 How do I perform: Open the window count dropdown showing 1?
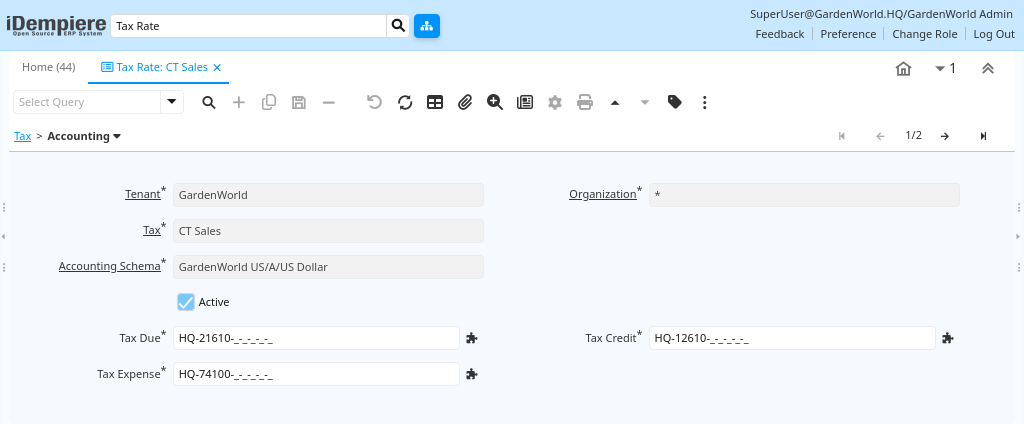946,69
